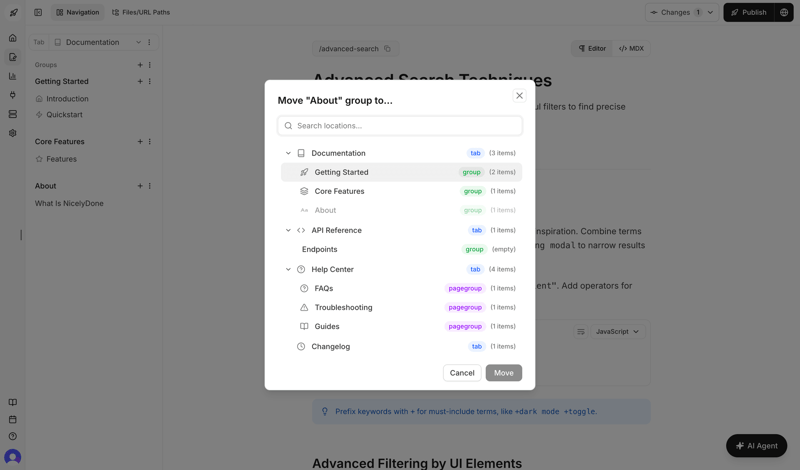Add page to Core Features group

(x=140, y=141)
